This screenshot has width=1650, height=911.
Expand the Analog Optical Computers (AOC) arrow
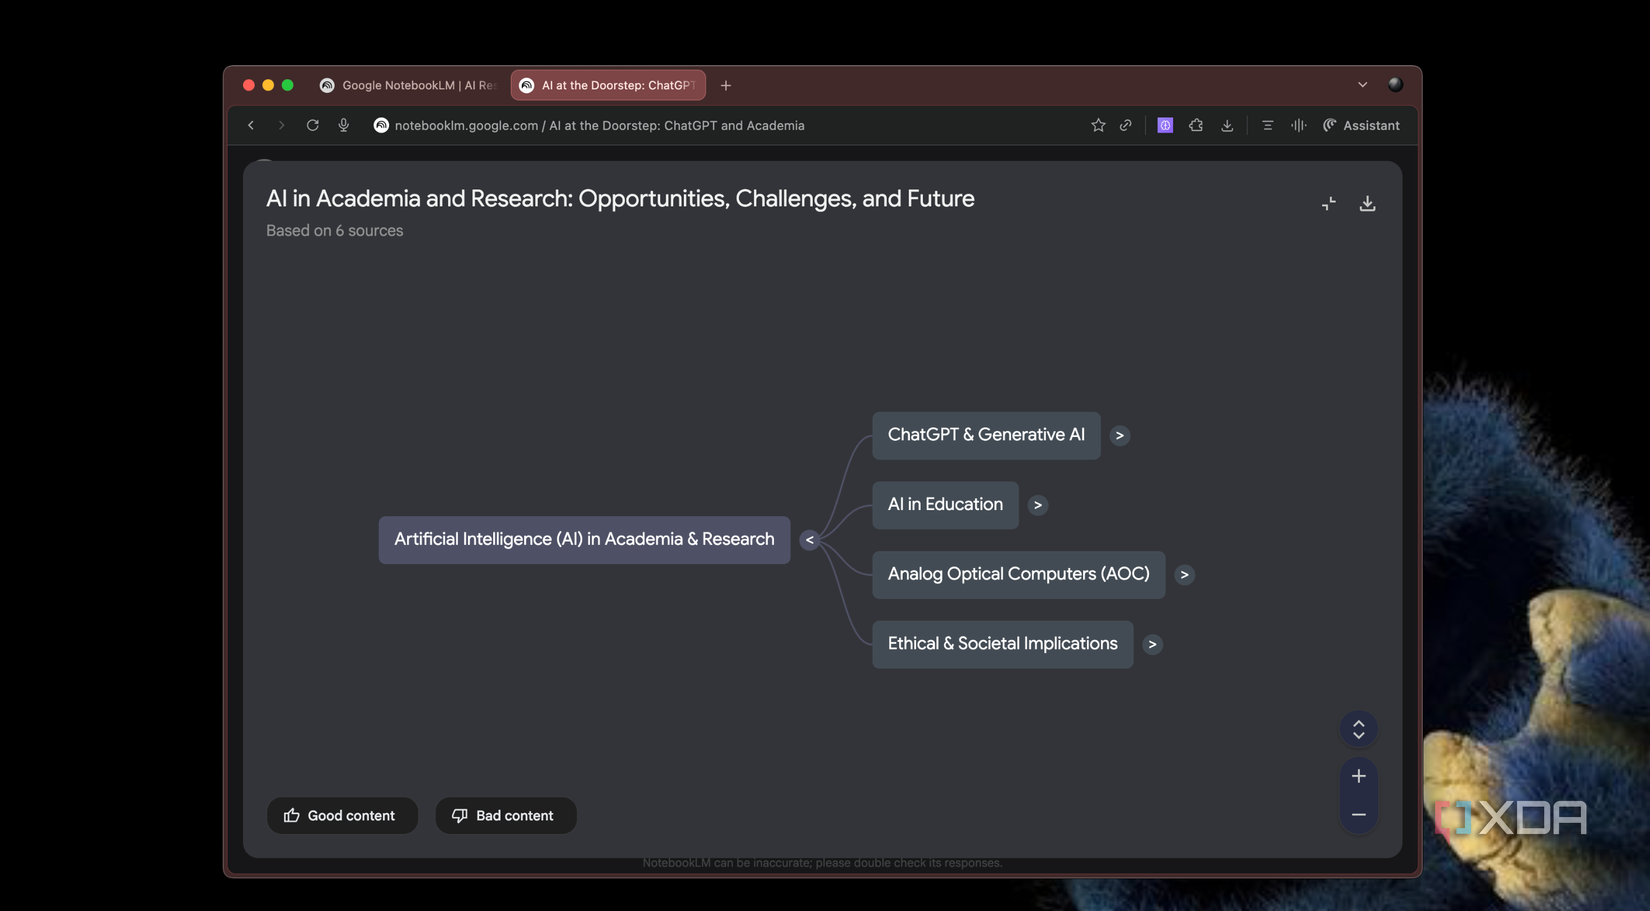point(1184,575)
